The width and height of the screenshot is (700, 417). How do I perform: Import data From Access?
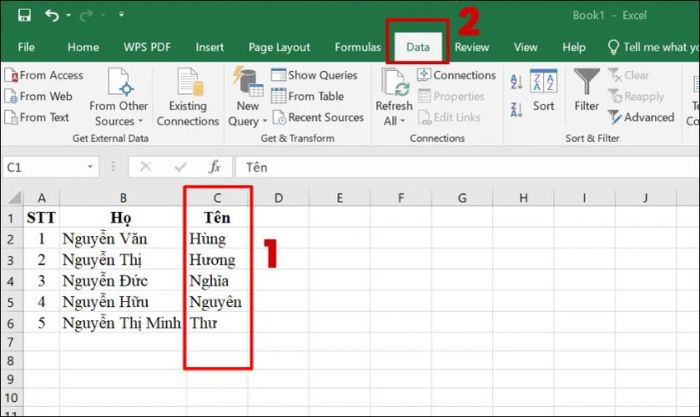click(44, 75)
